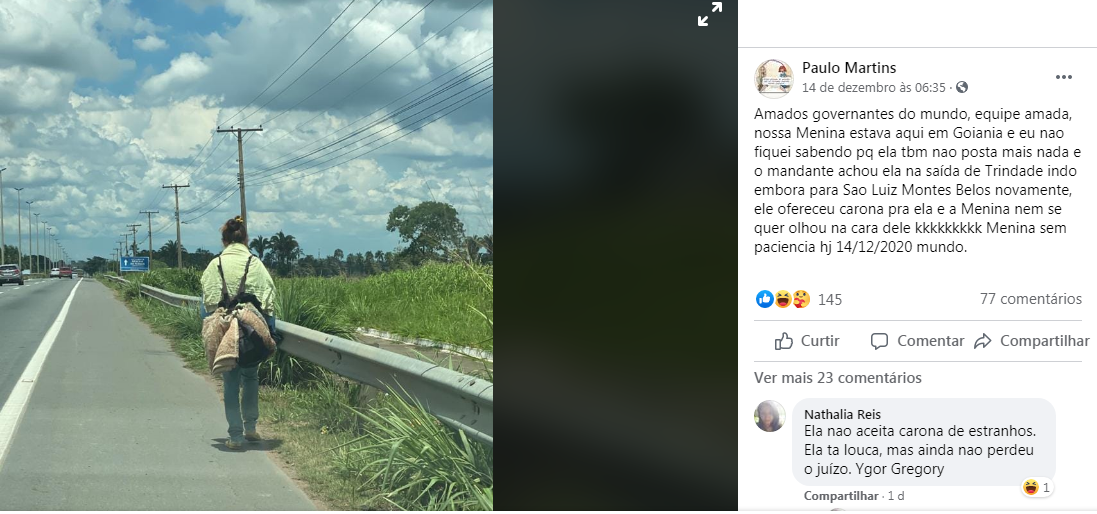Open Nathalia Reis profile avatar
Viewport: 1097px width, 514px height.
point(770,416)
